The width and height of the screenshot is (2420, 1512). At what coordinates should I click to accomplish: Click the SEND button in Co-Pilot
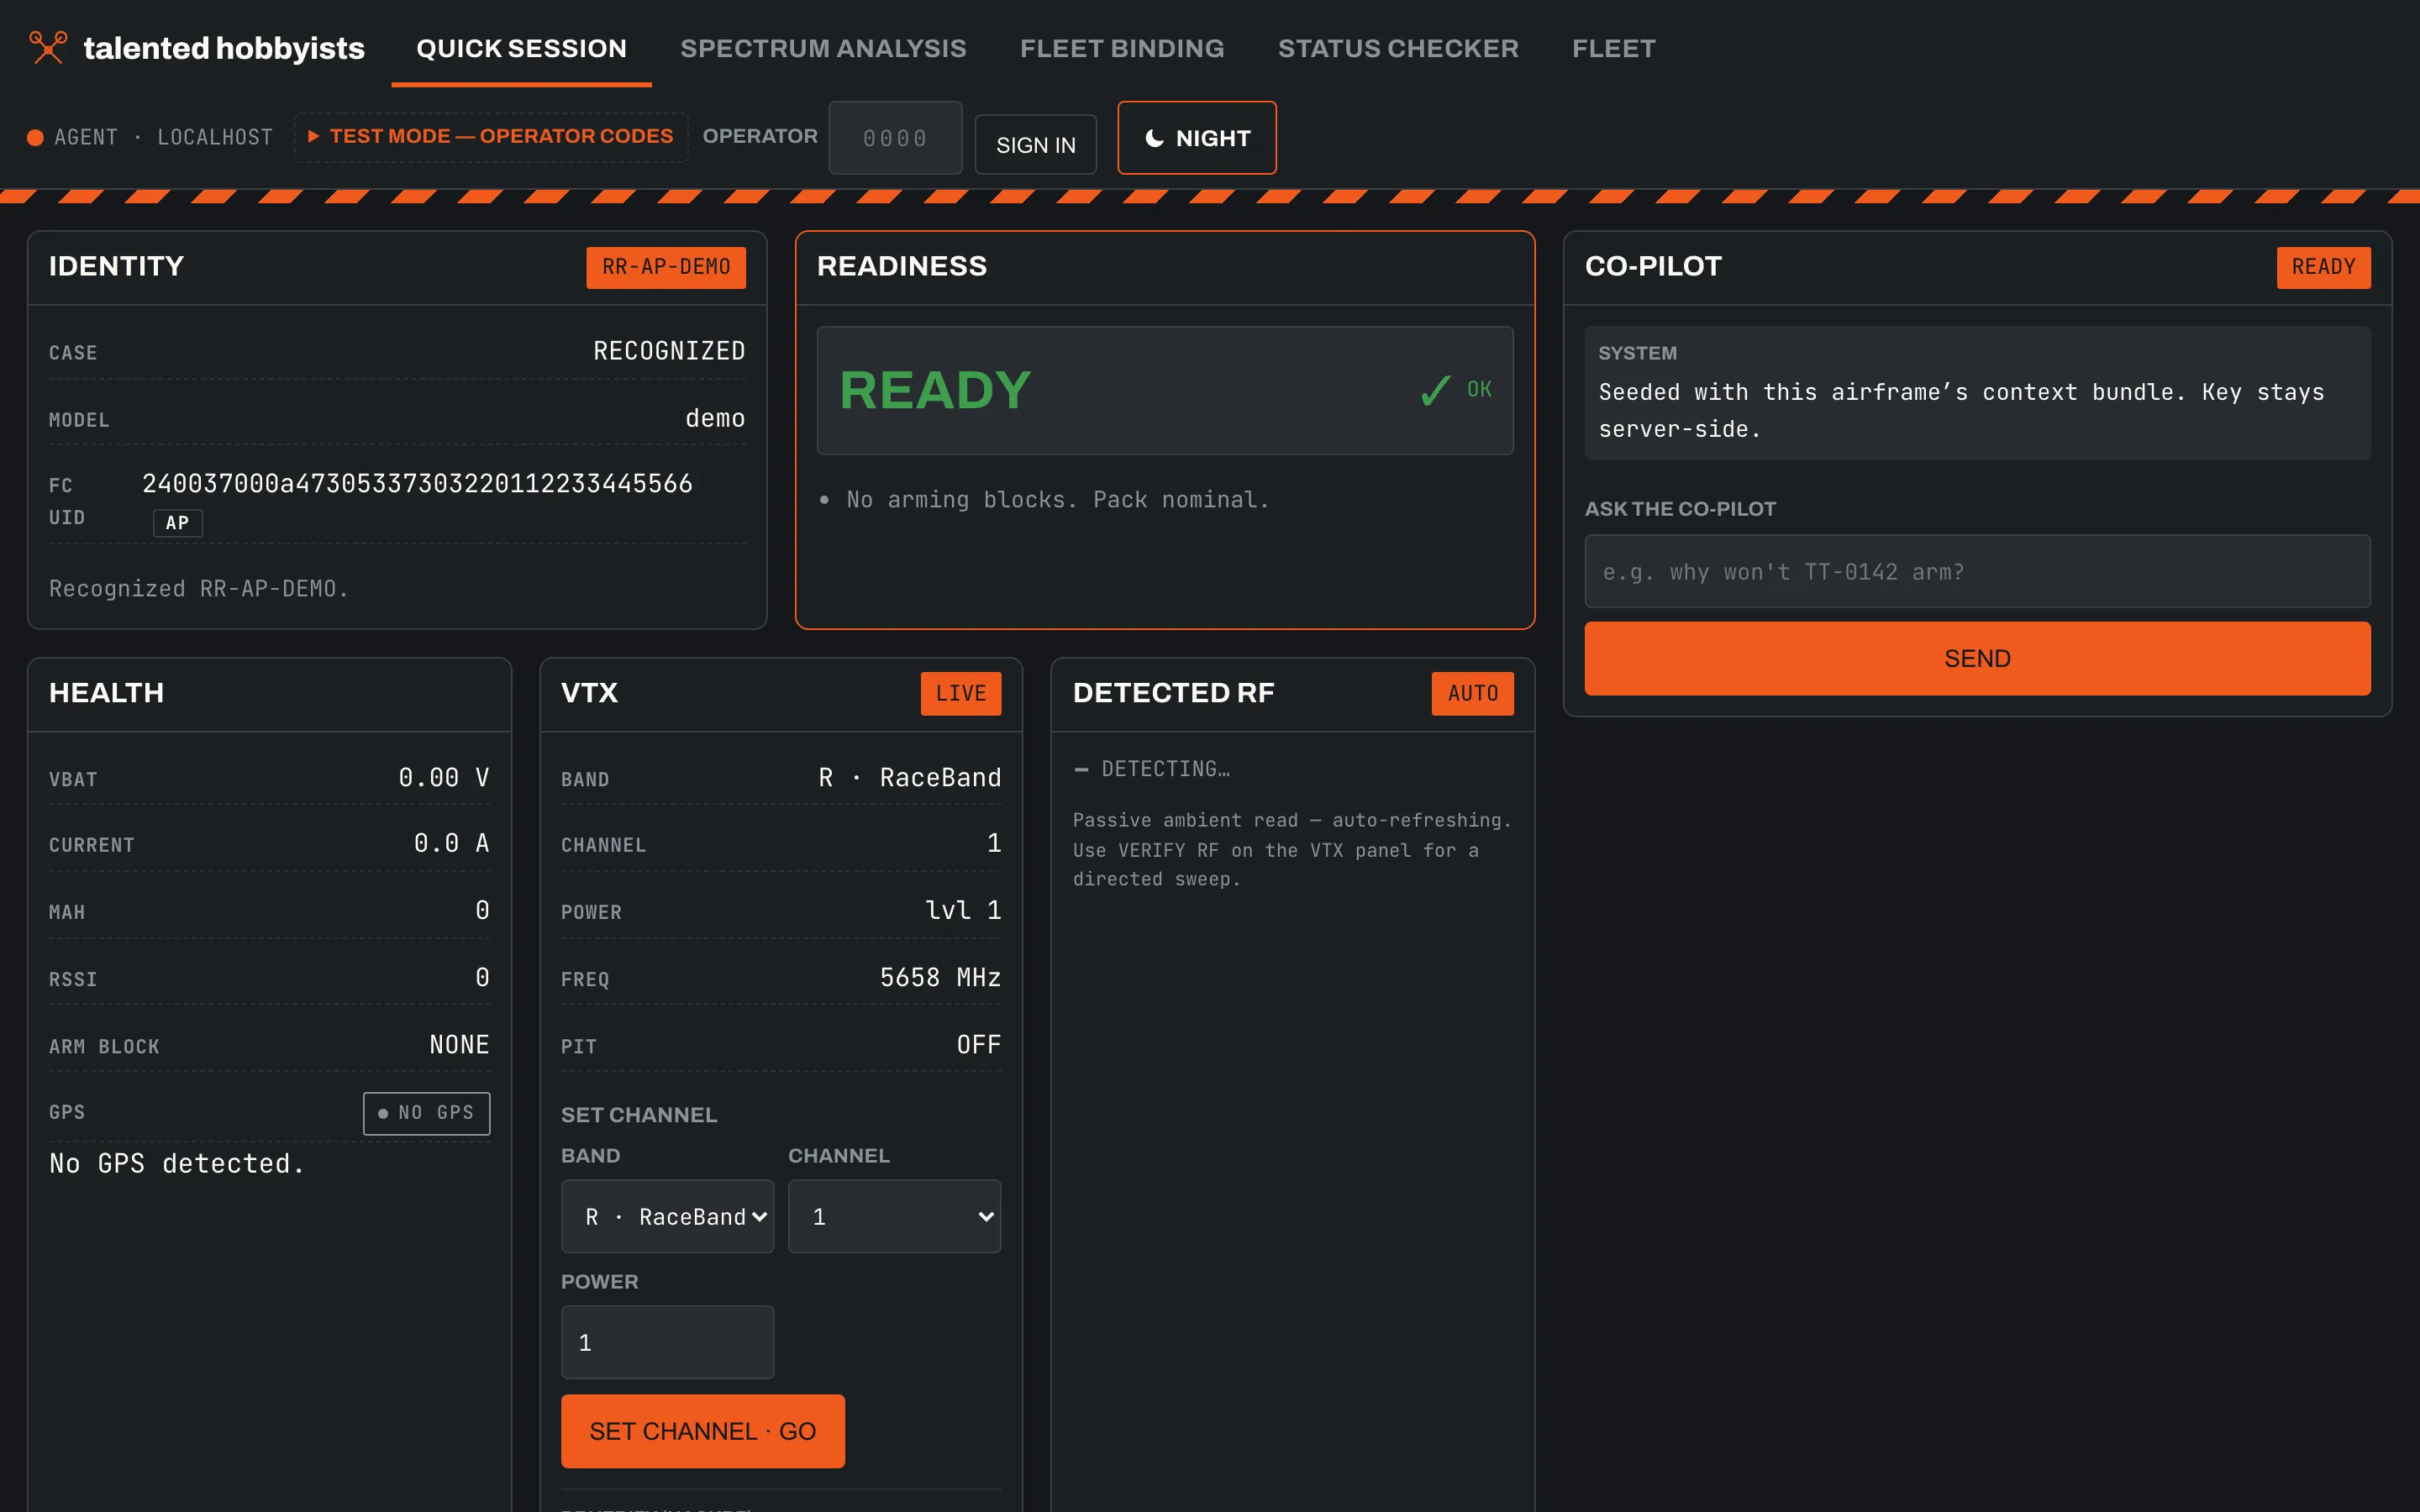tap(1977, 658)
